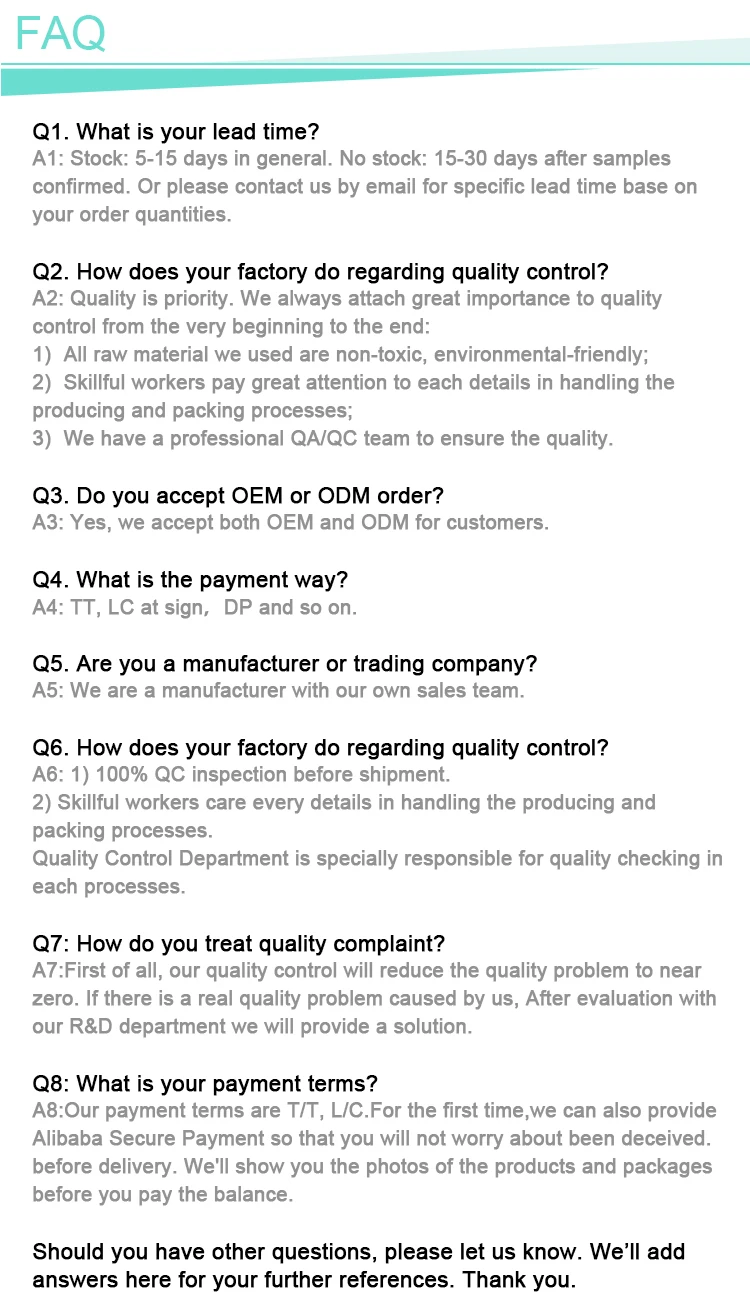Click A6 100% QC inspection text
This screenshot has width=750, height=1316.
pos(240,774)
